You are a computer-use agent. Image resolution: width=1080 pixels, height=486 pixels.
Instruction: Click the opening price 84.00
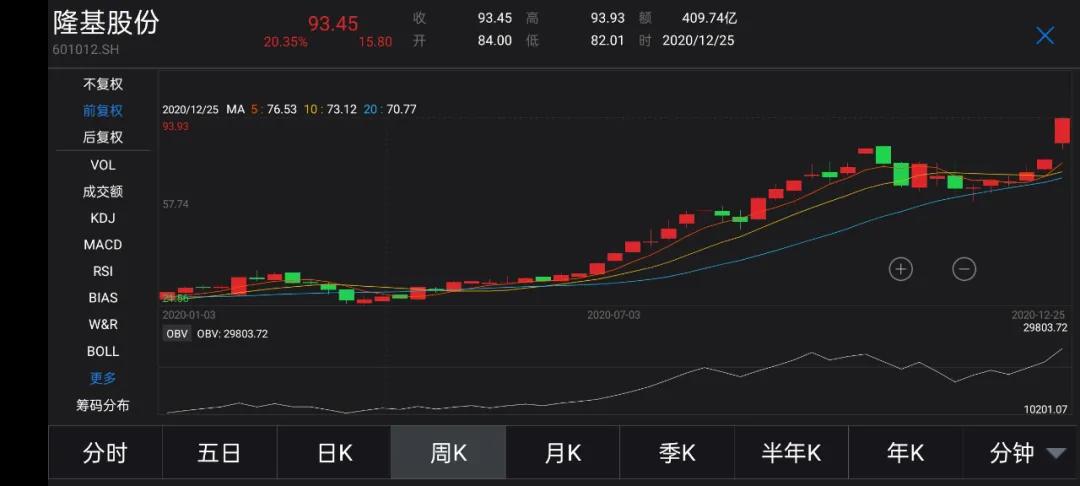495,41
